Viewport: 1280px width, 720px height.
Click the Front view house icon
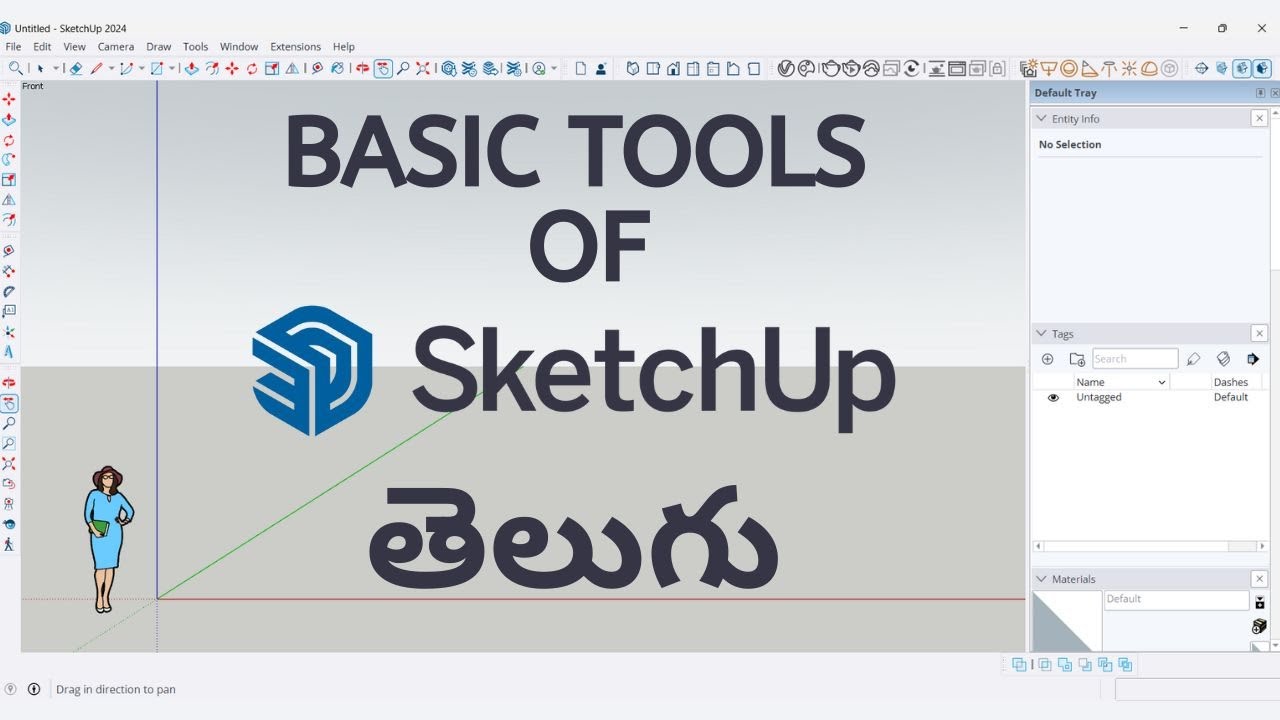click(673, 69)
